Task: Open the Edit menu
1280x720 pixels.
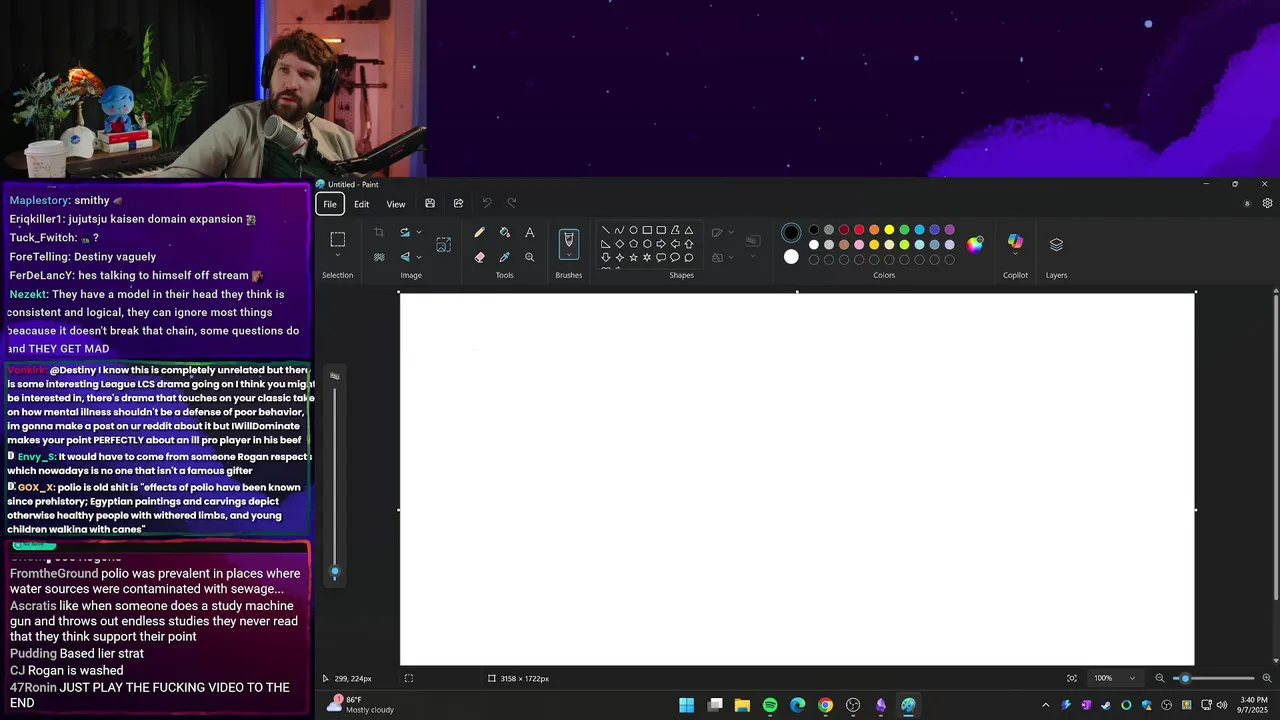Action: (361, 204)
